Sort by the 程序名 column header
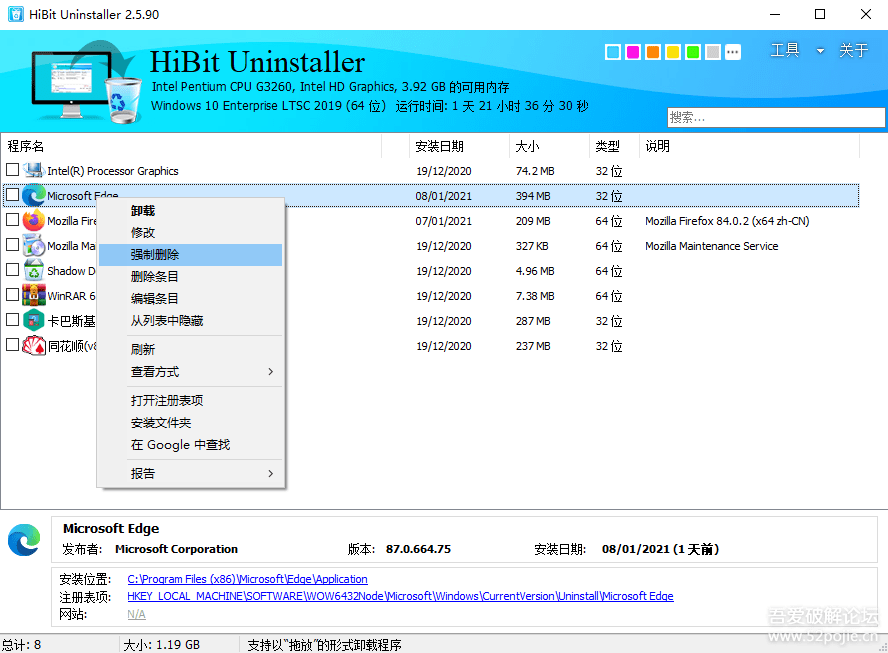888x653 pixels. (191, 146)
